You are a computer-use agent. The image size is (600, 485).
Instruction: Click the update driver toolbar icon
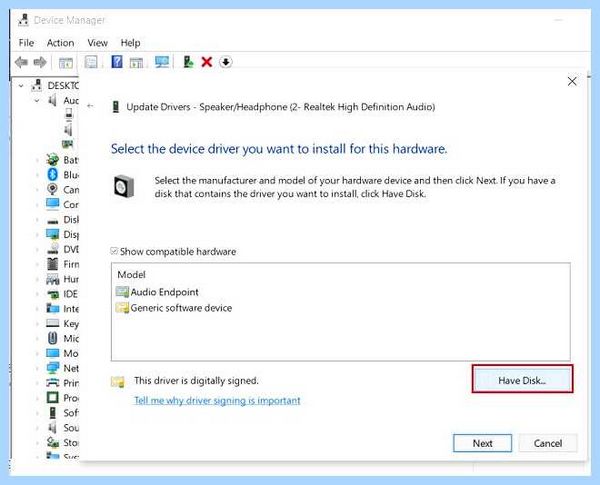click(188, 62)
